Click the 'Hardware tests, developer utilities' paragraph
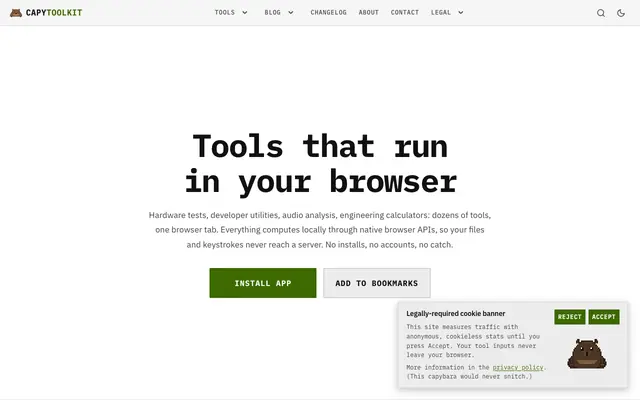The image size is (640, 400). tap(320, 230)
